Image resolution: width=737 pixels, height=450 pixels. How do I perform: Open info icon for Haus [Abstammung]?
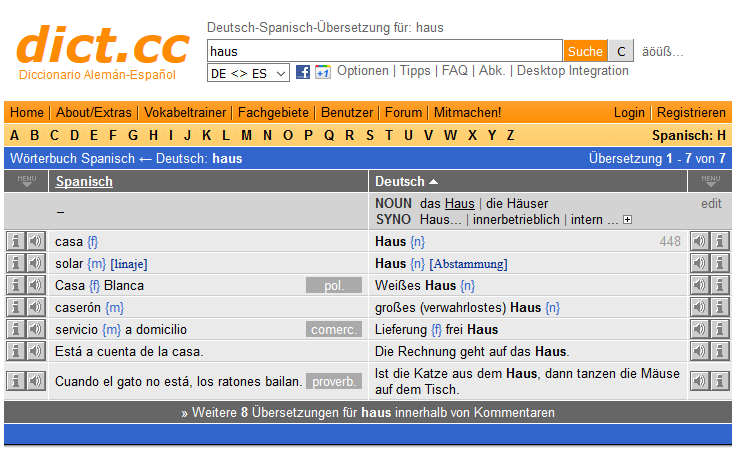click(719, 263)
